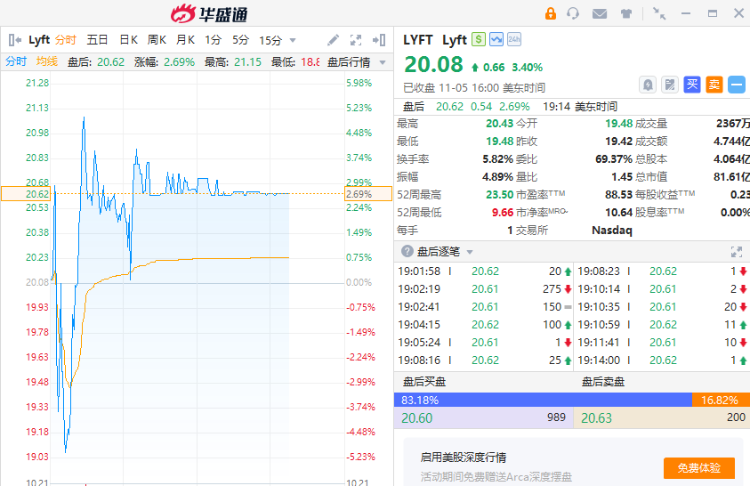
Task: Select the 五日 chart tab
Action: tap(97, 40)
